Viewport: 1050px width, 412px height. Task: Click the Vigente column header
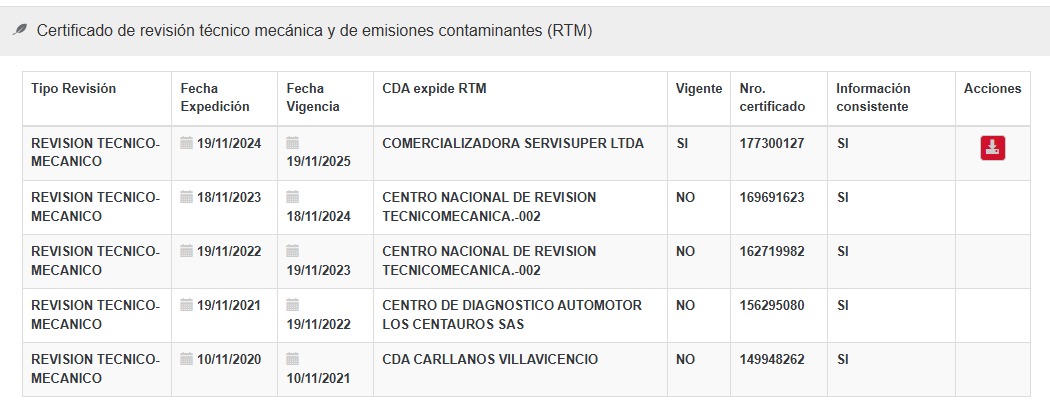698,89
